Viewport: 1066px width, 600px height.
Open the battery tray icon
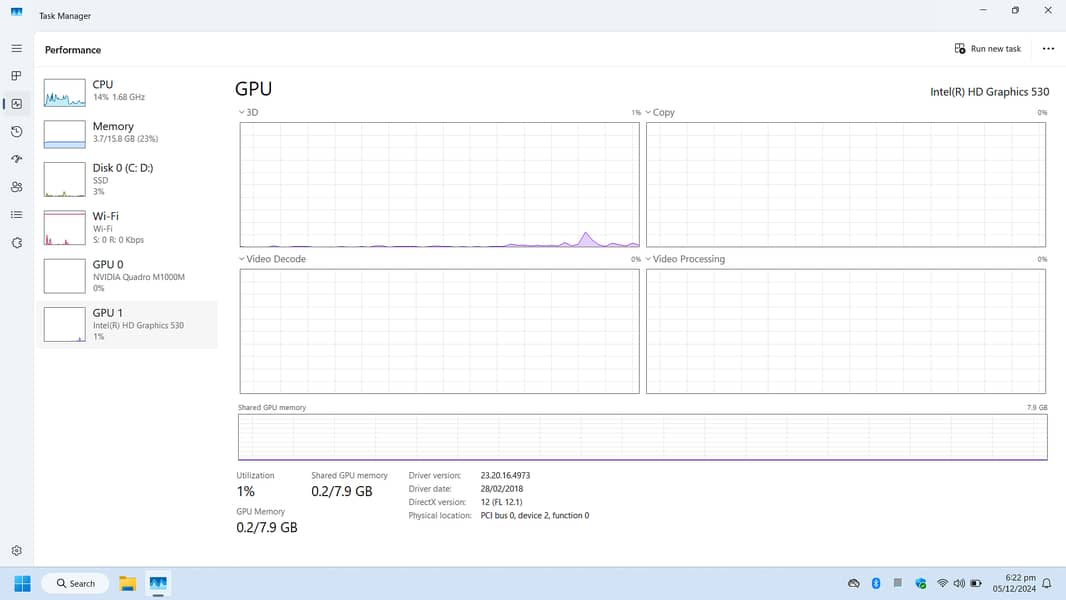click(976, 584)
